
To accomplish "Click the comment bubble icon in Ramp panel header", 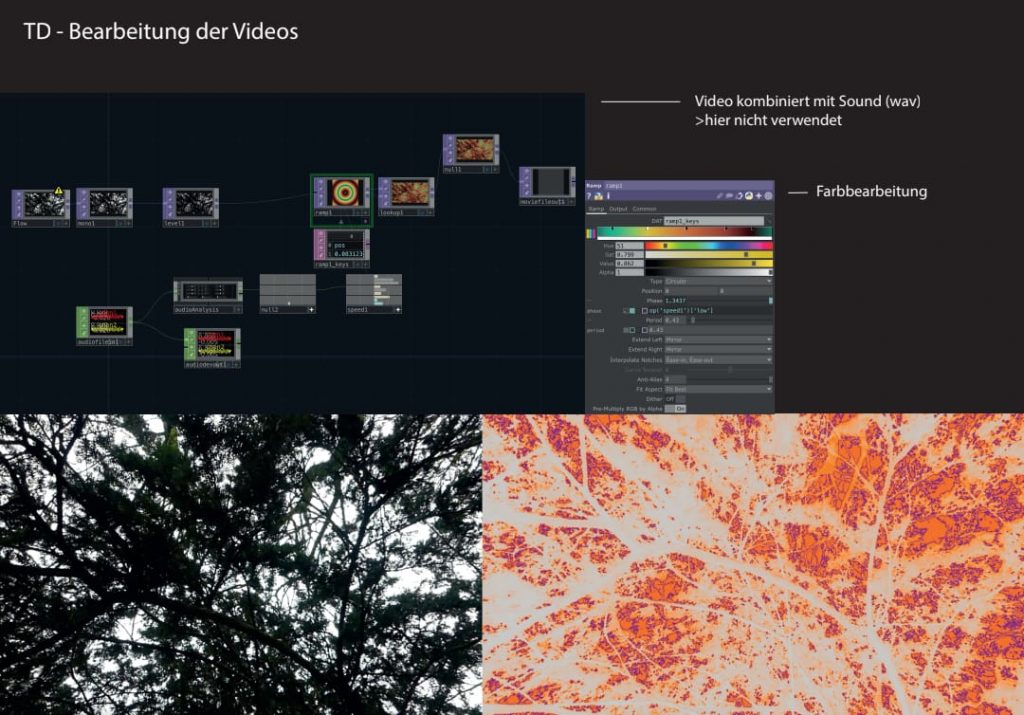I will point(729,196).
